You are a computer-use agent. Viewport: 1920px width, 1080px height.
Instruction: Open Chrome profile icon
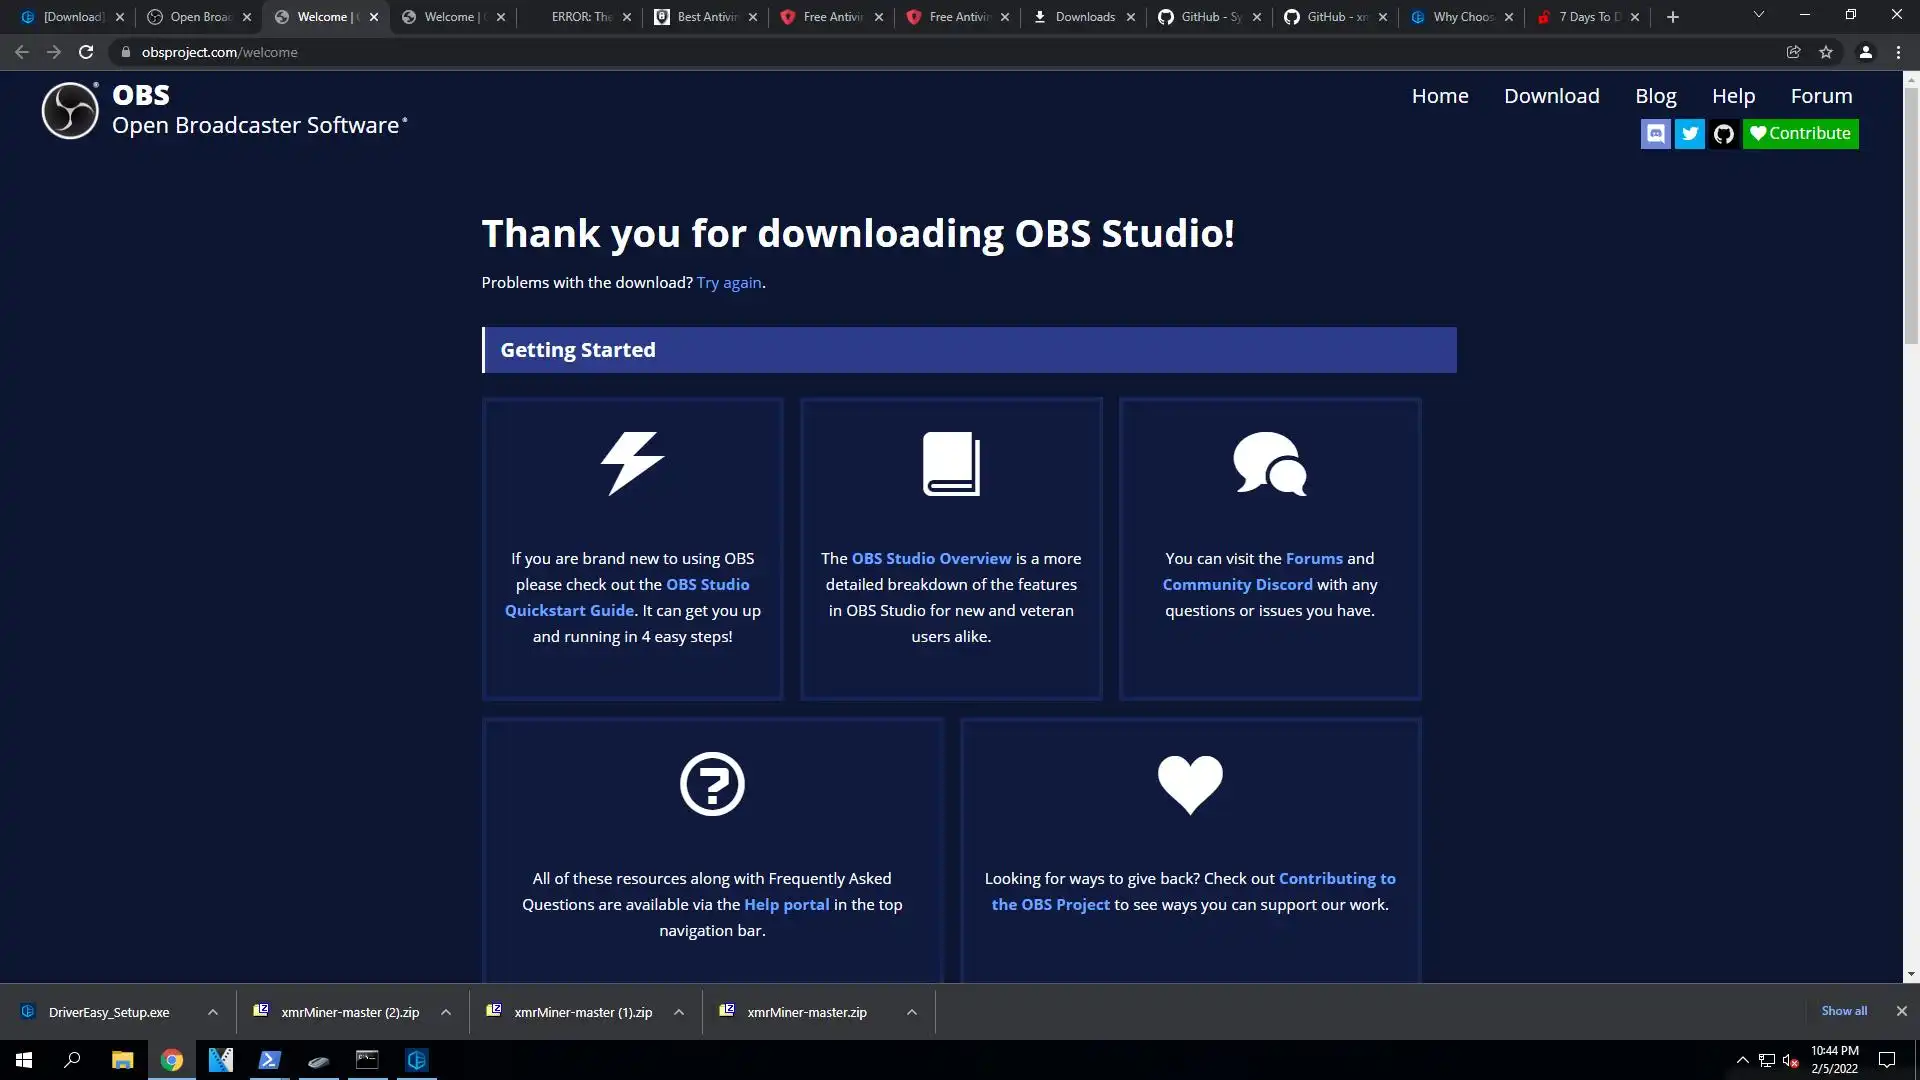(1865, 52)
